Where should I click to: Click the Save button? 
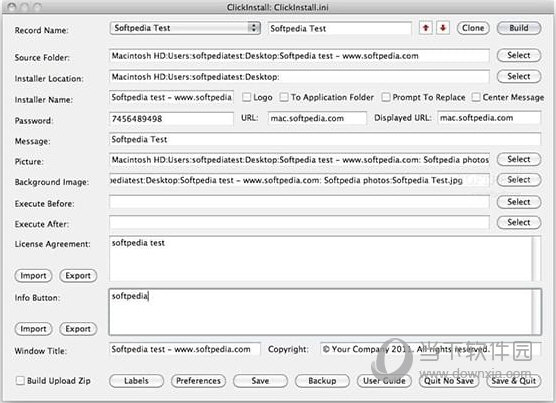click(x=260, y=381)
